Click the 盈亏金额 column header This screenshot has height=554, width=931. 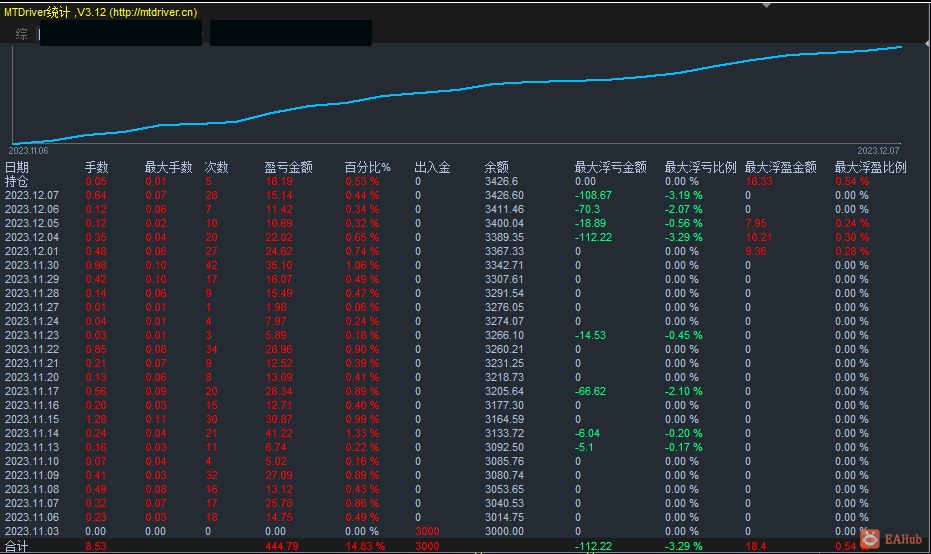[289, 167]
